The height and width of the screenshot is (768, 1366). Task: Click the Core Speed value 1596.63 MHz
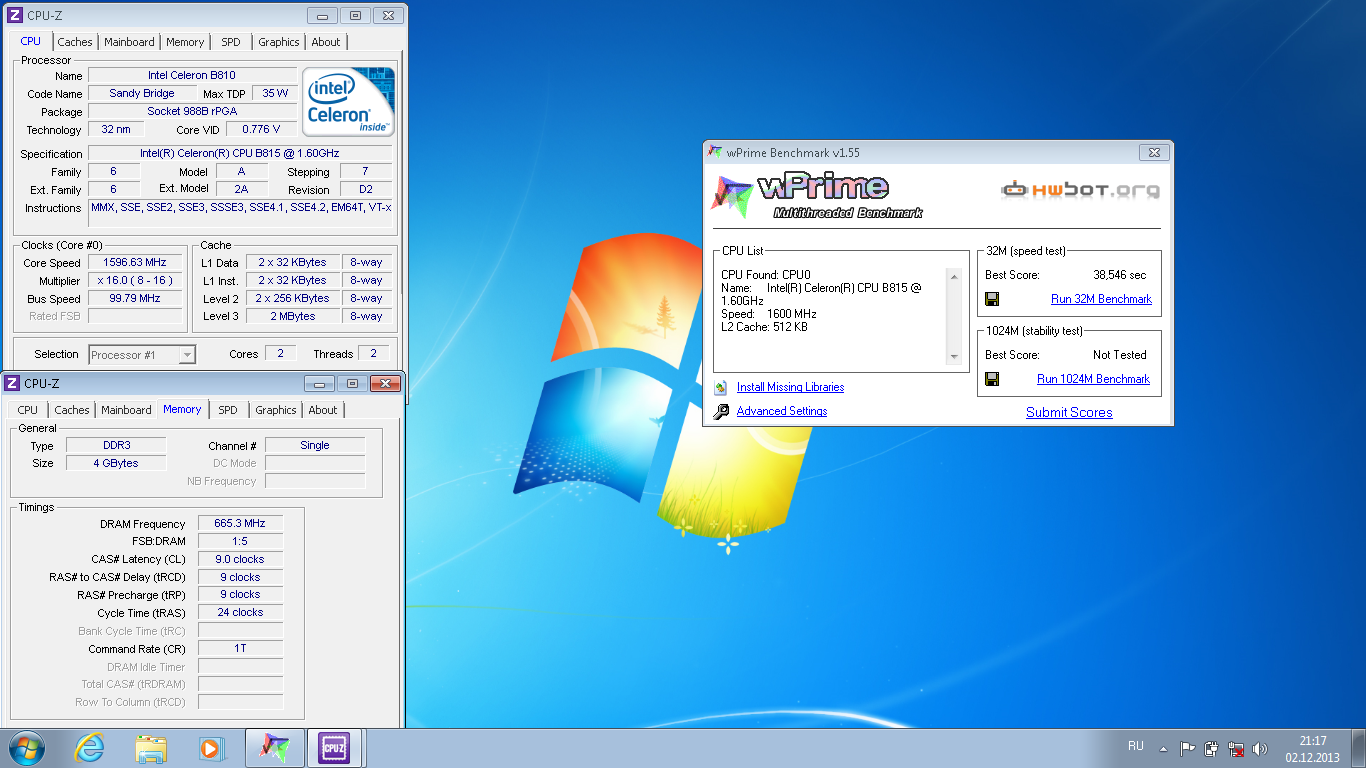(x=135, y=262)
